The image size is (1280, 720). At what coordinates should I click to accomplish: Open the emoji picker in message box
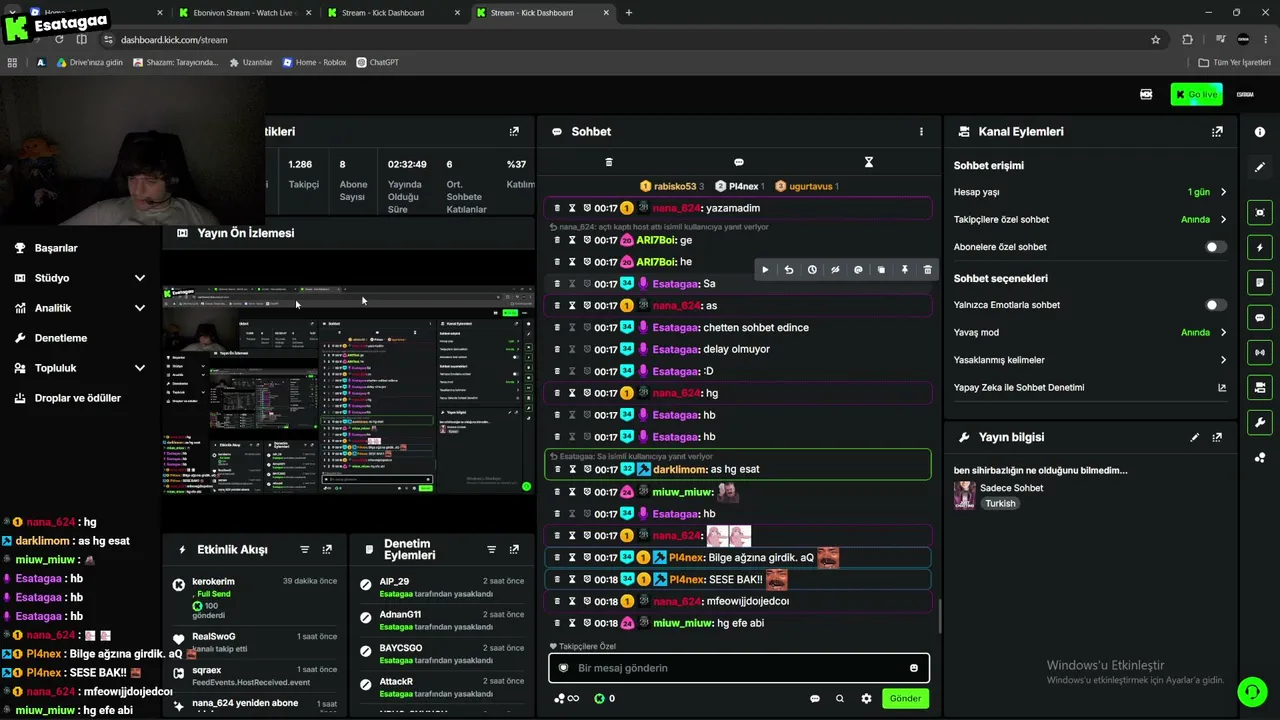point(913,668)
